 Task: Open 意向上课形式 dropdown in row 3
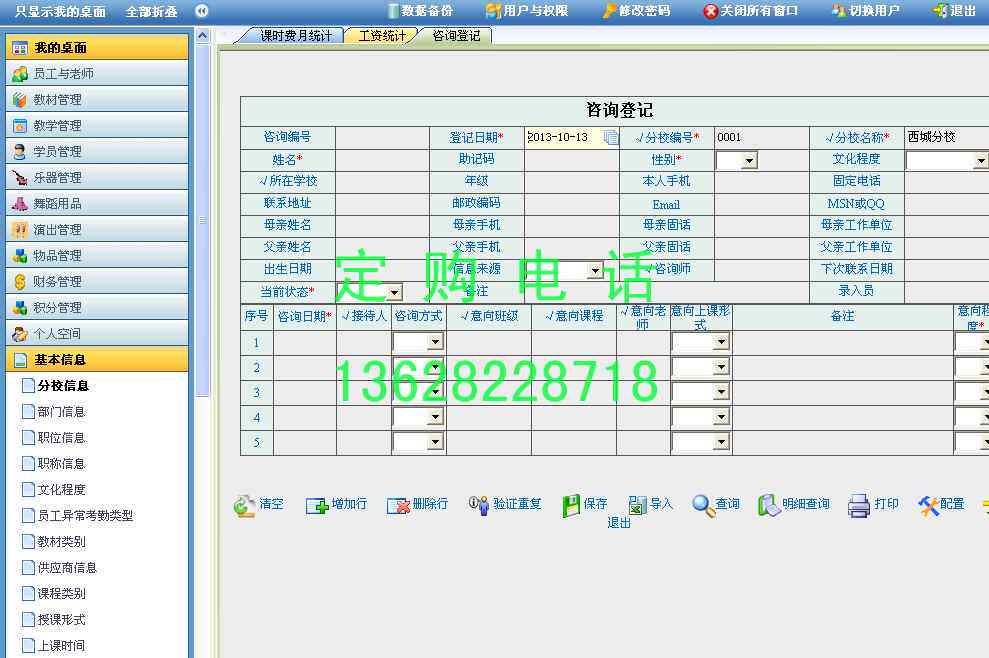point(722,392)
